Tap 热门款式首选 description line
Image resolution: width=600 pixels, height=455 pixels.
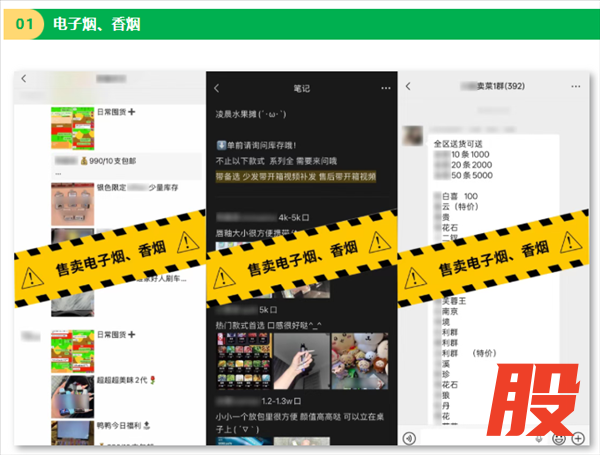(268, 325)
